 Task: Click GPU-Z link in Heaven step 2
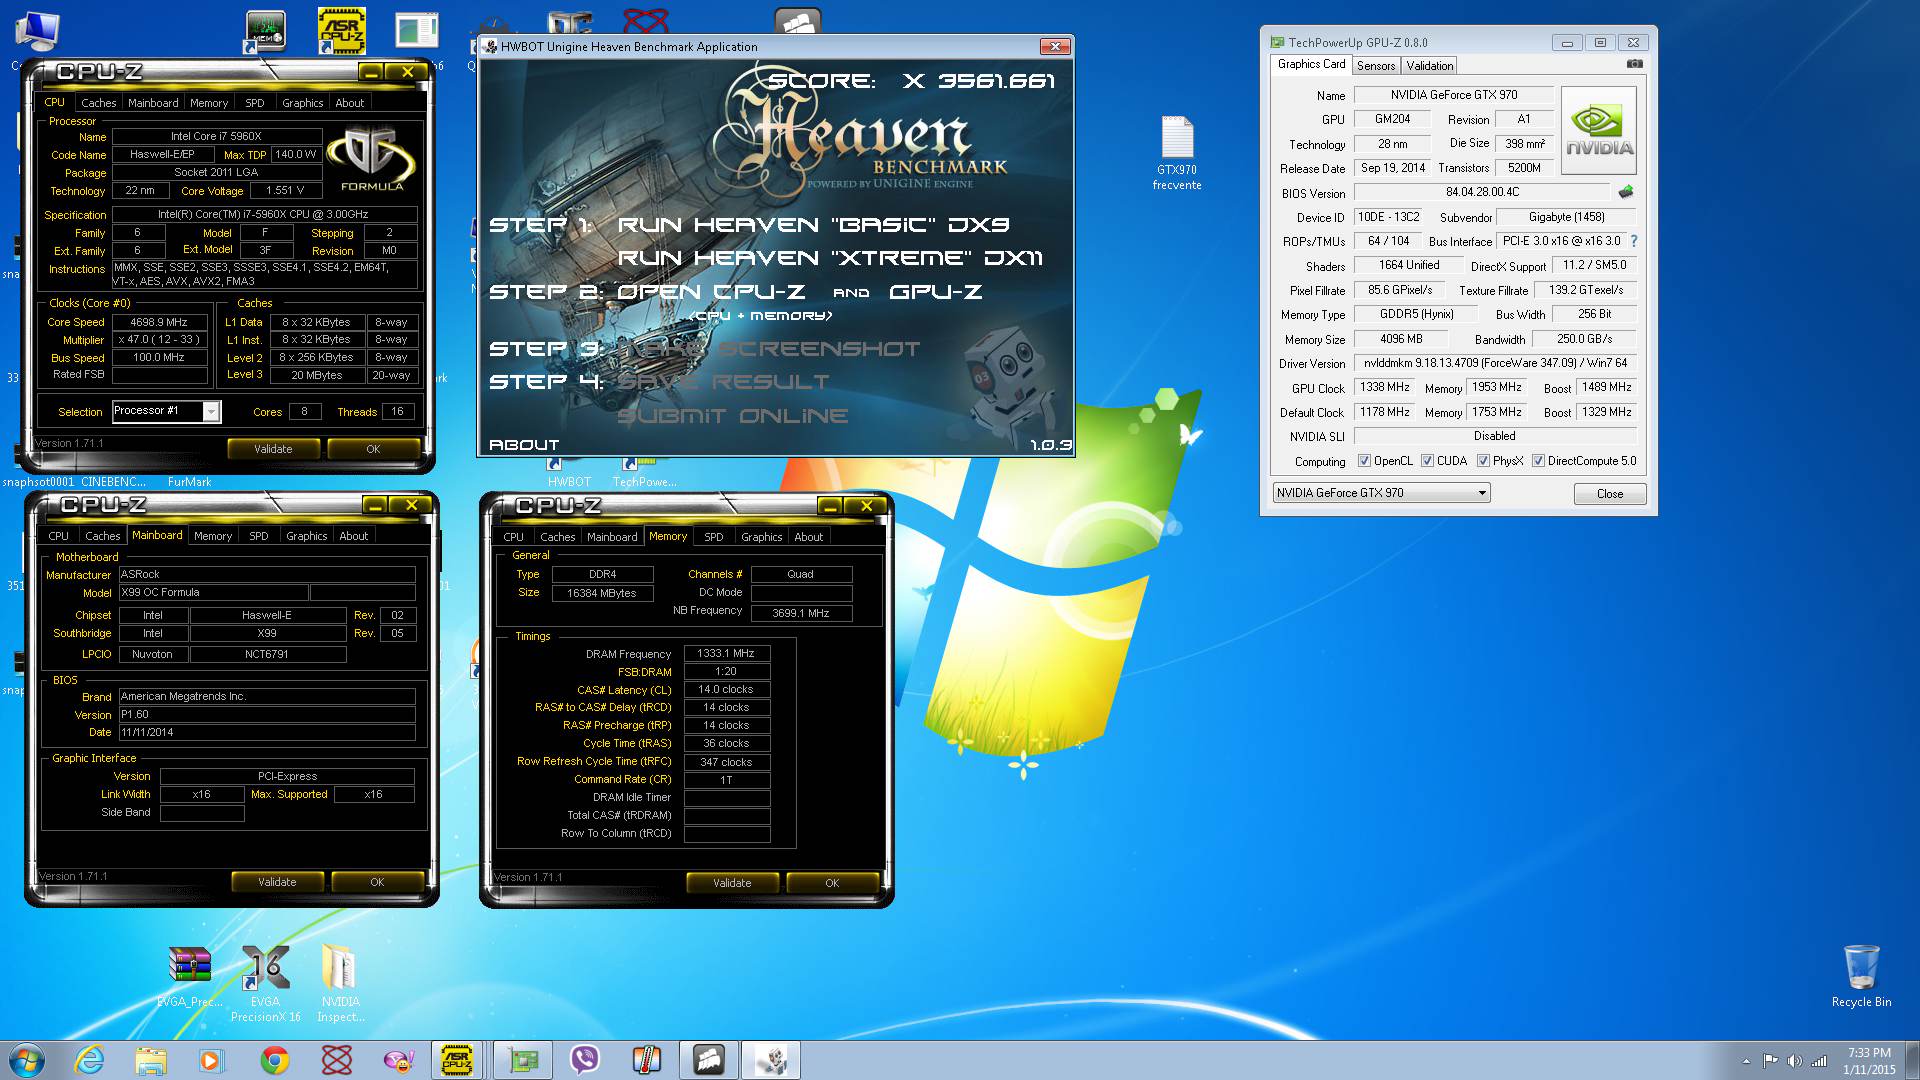coord(936,292)
